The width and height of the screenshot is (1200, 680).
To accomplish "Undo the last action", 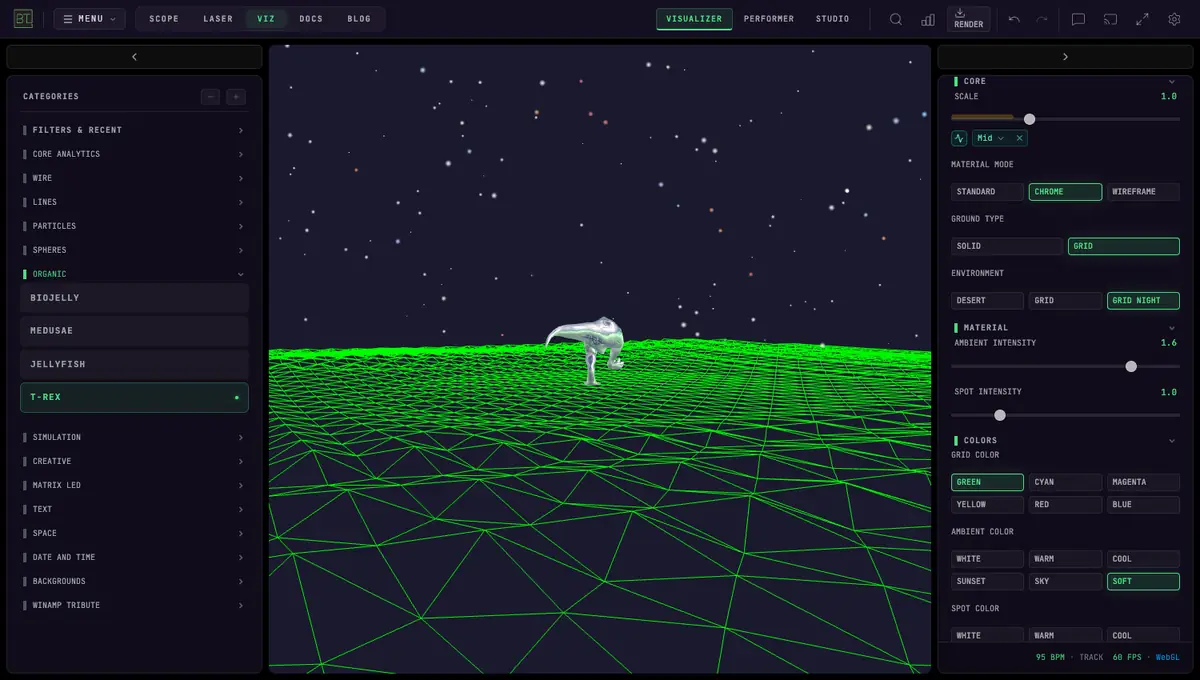I will 1014,19.
